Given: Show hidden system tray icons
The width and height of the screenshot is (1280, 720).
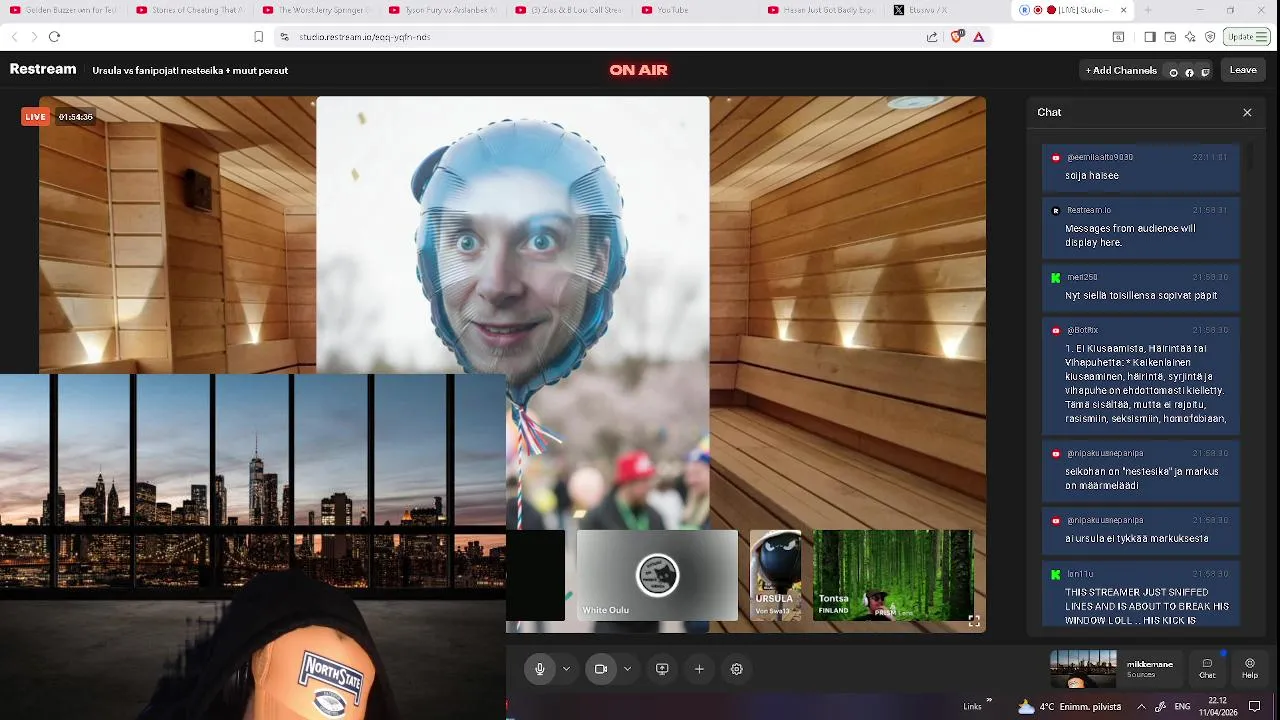Looking at the screenshot, I should (x=1141, y=706).
